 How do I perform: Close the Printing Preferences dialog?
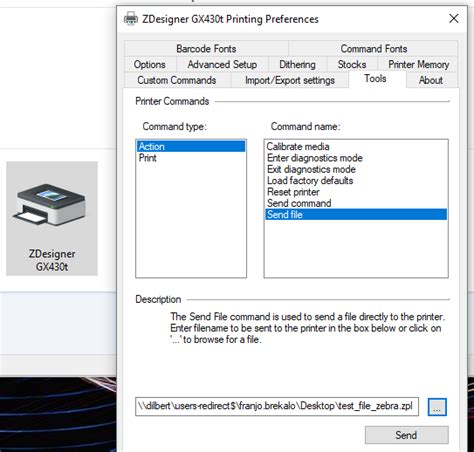(x=454, y=19)
